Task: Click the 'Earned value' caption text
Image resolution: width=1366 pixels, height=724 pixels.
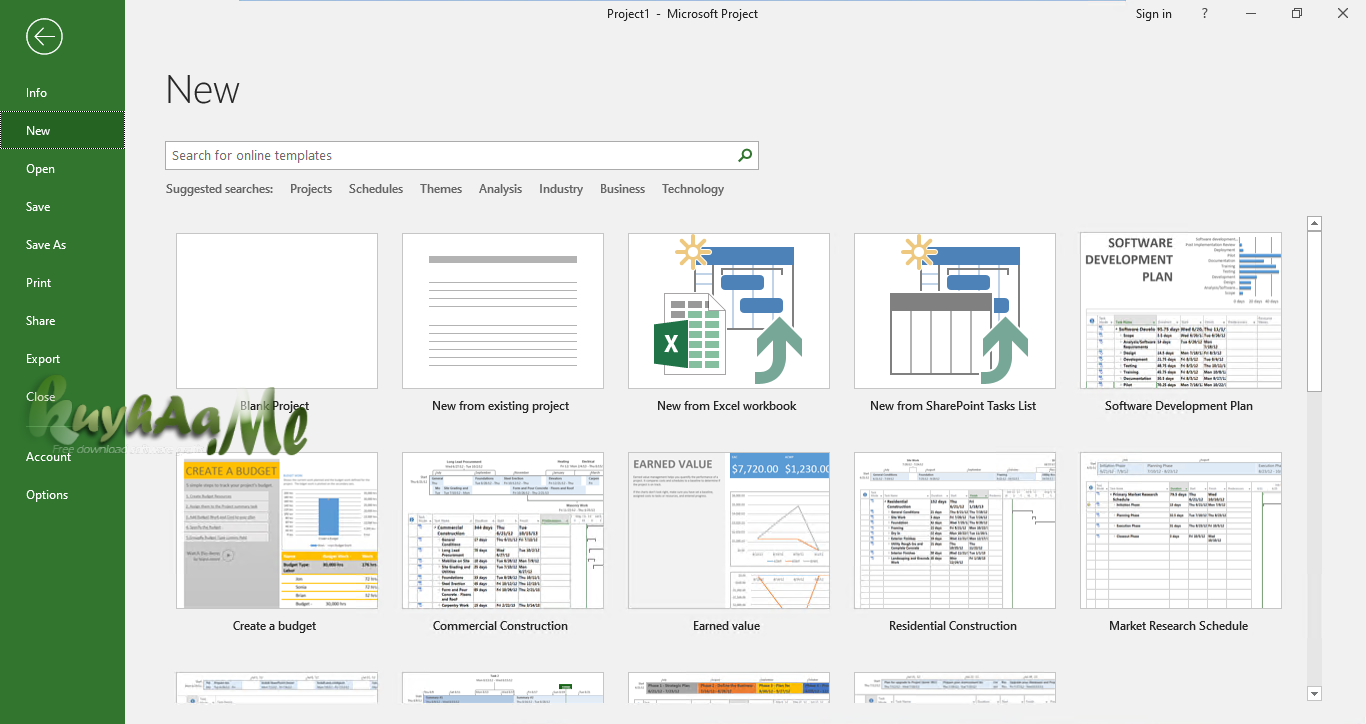Action: tap(727, 626)
